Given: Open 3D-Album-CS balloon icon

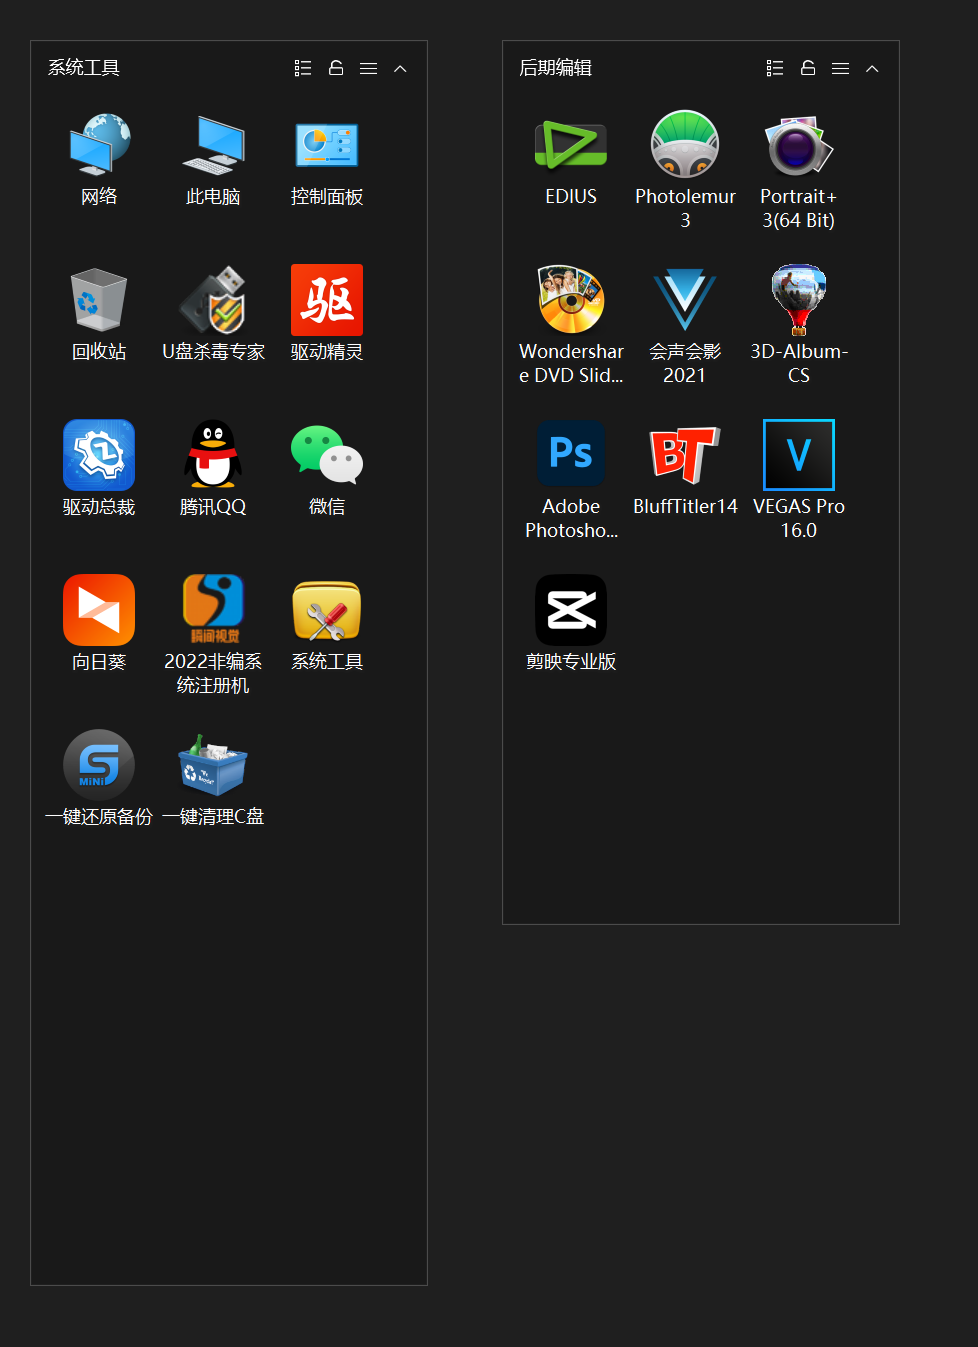Looking at the screenshot, I should (x=798, y=300).
